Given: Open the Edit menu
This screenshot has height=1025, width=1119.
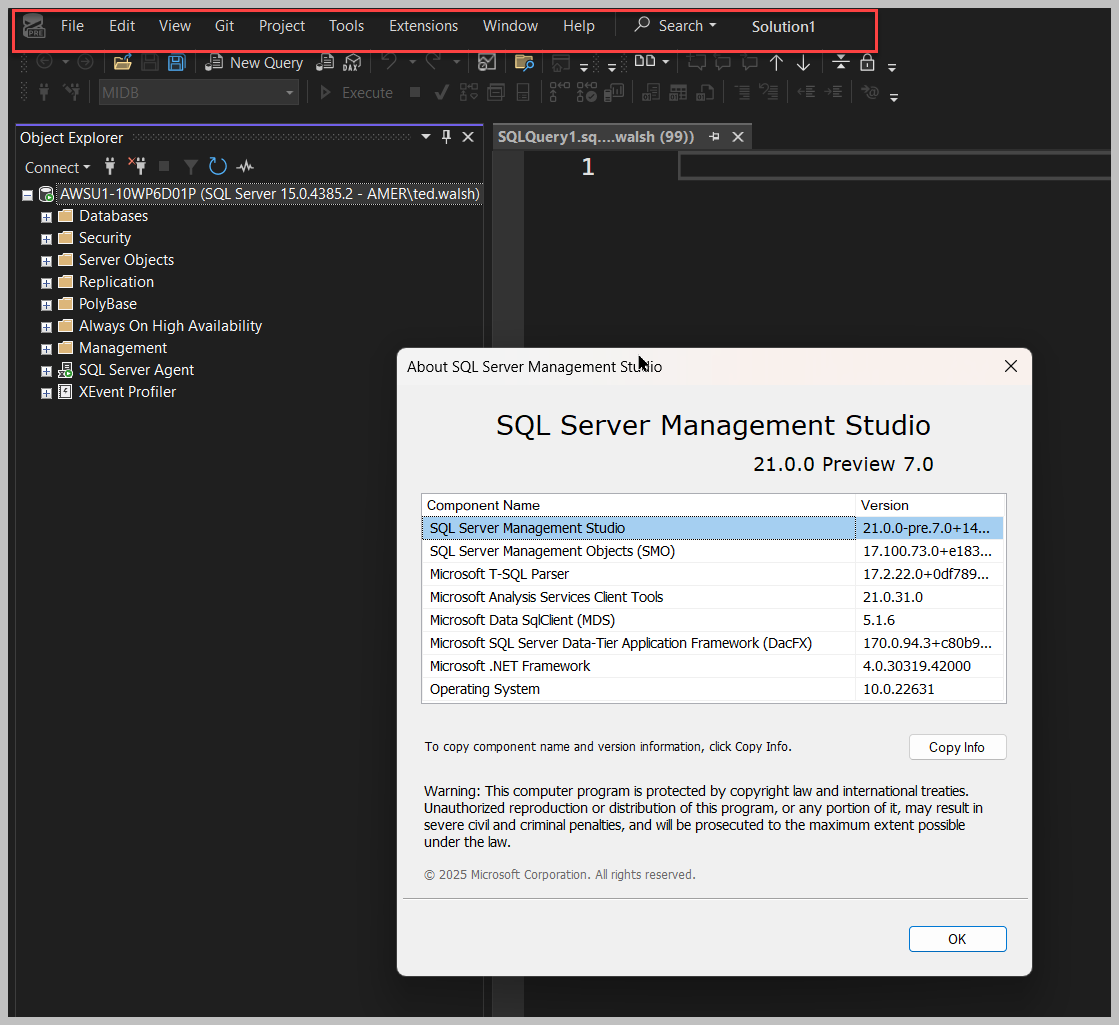Looking at the screenshot, I should (122, 26).
